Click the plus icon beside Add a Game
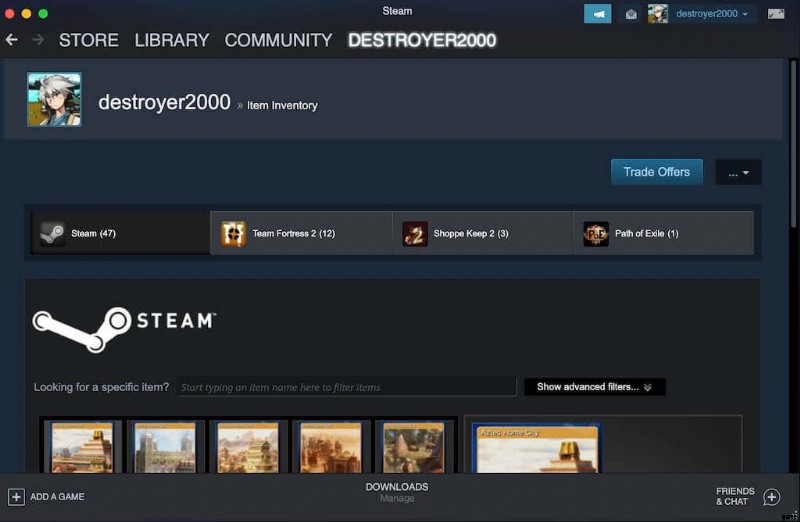The width and height of the screenshot is (800, 522). (16, 496)
